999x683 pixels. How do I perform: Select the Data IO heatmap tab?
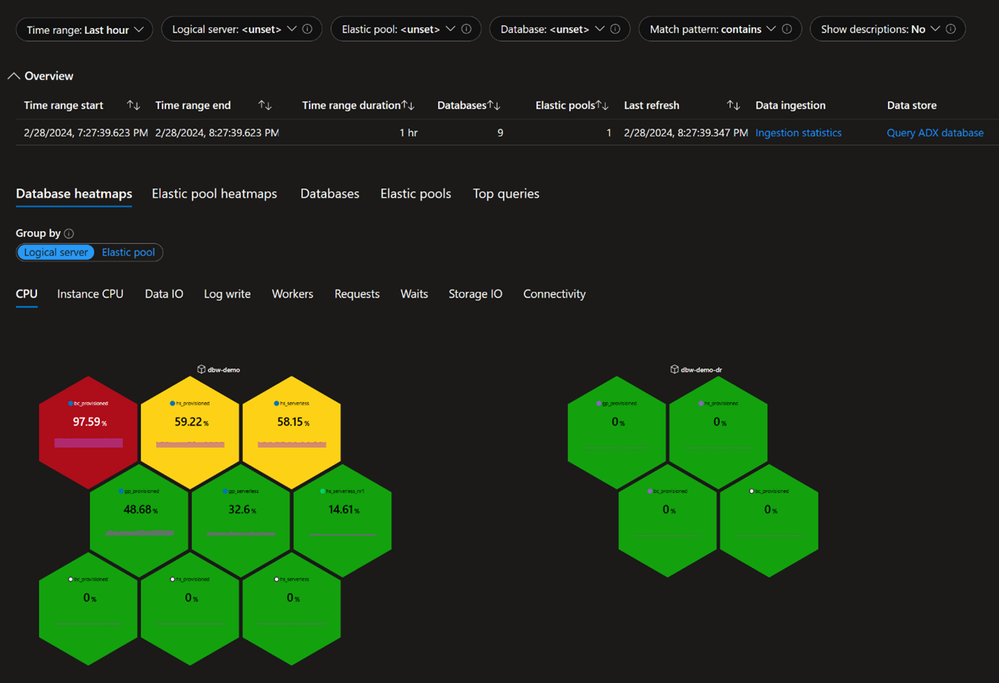[x=164, y=294]
